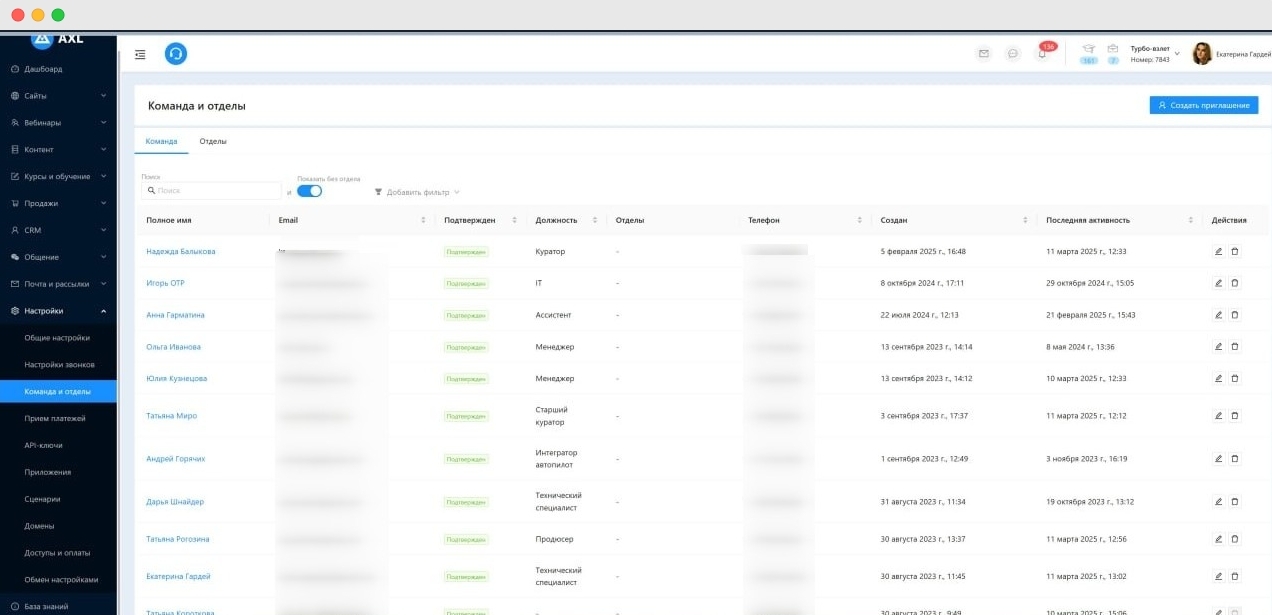Switch to Команда tab

coord(161,141)
